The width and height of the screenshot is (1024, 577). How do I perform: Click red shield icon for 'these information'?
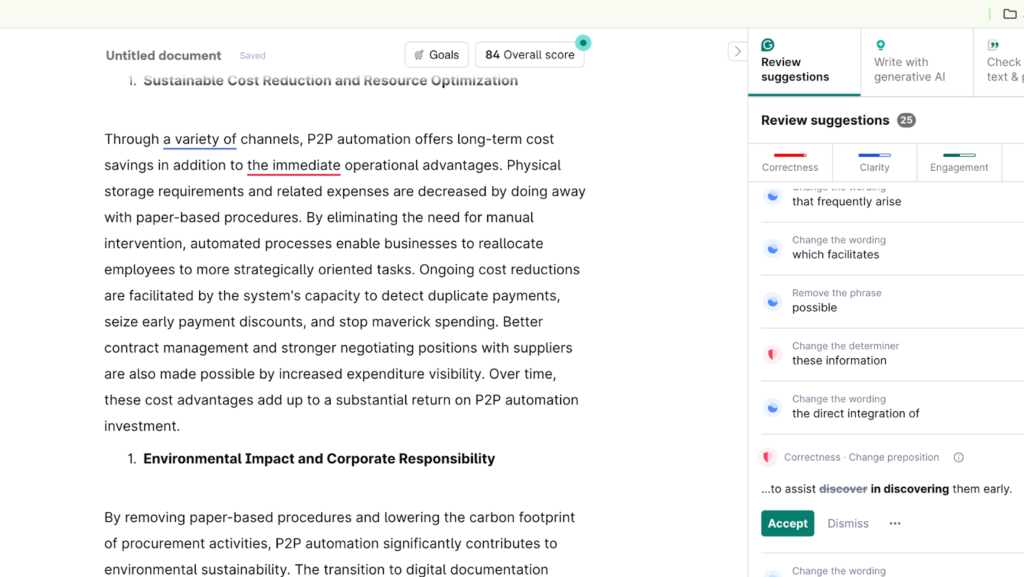point(772,354)
